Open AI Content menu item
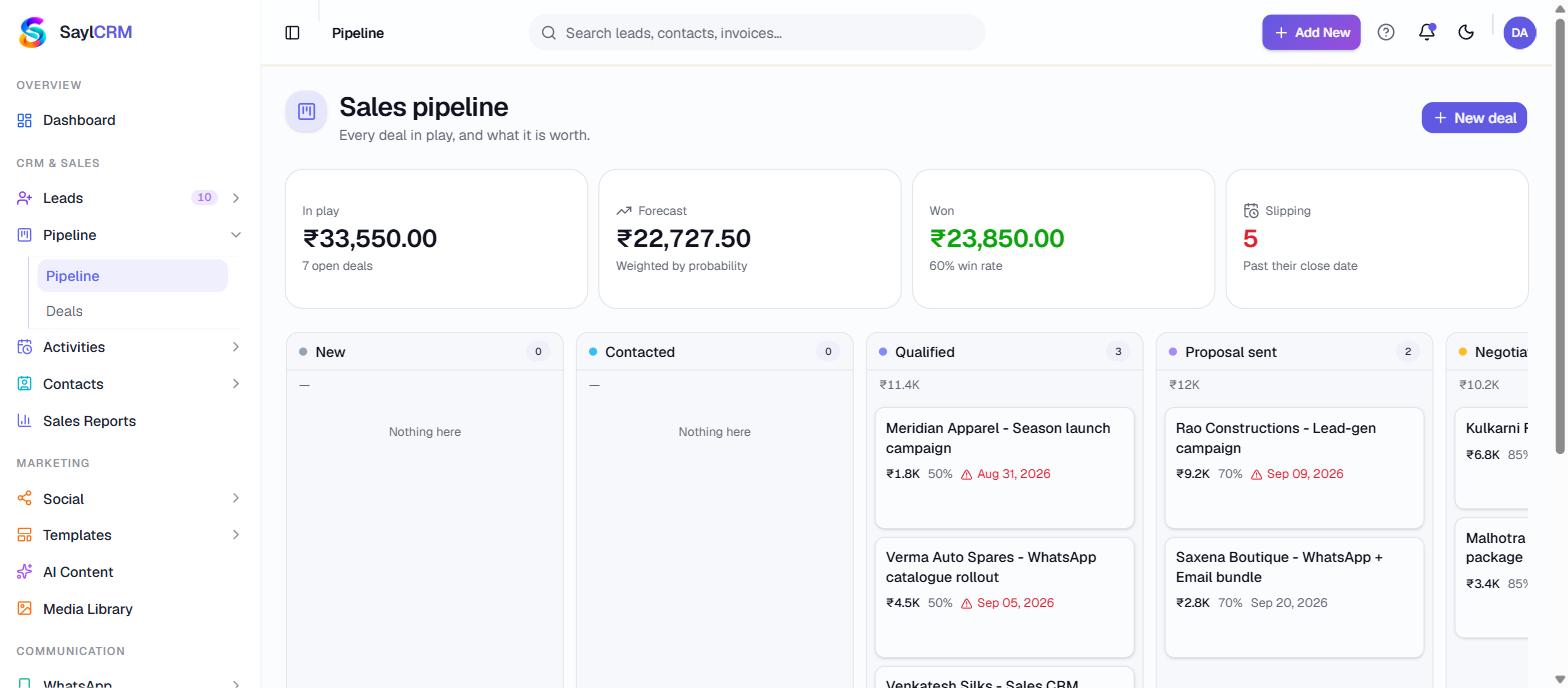 click(x=130, y=572)
